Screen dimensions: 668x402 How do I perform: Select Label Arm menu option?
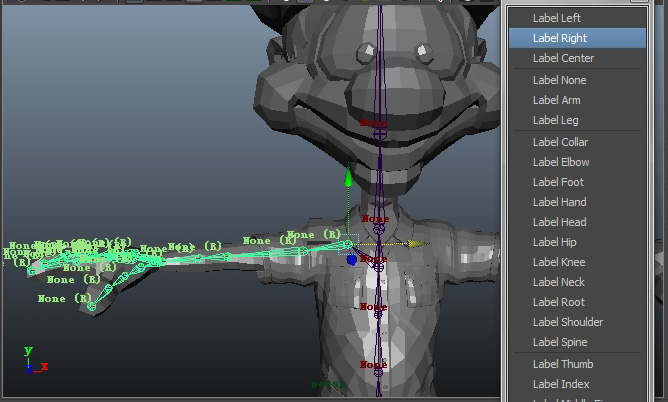pos(577,100)
